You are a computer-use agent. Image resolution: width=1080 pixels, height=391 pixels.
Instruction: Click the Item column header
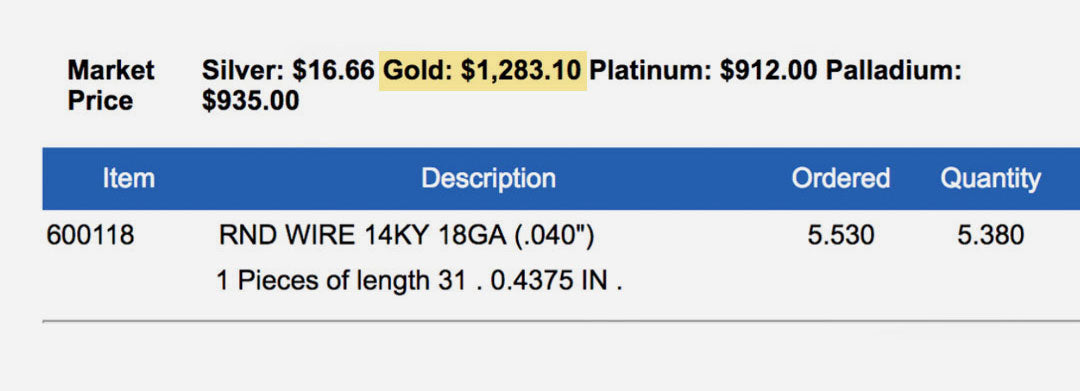coord(128,179)
